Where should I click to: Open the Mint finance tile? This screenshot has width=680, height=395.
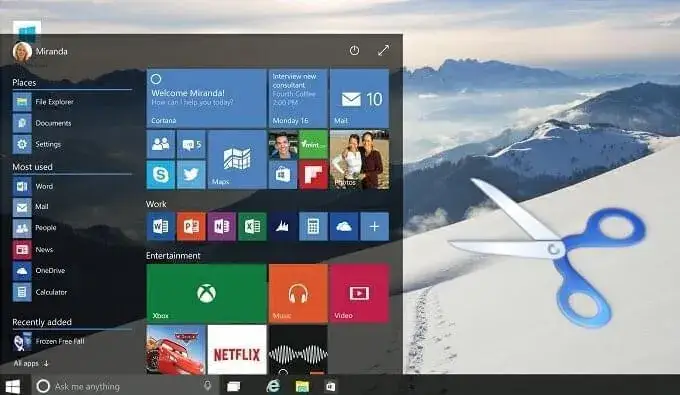(x=313, y=144)
